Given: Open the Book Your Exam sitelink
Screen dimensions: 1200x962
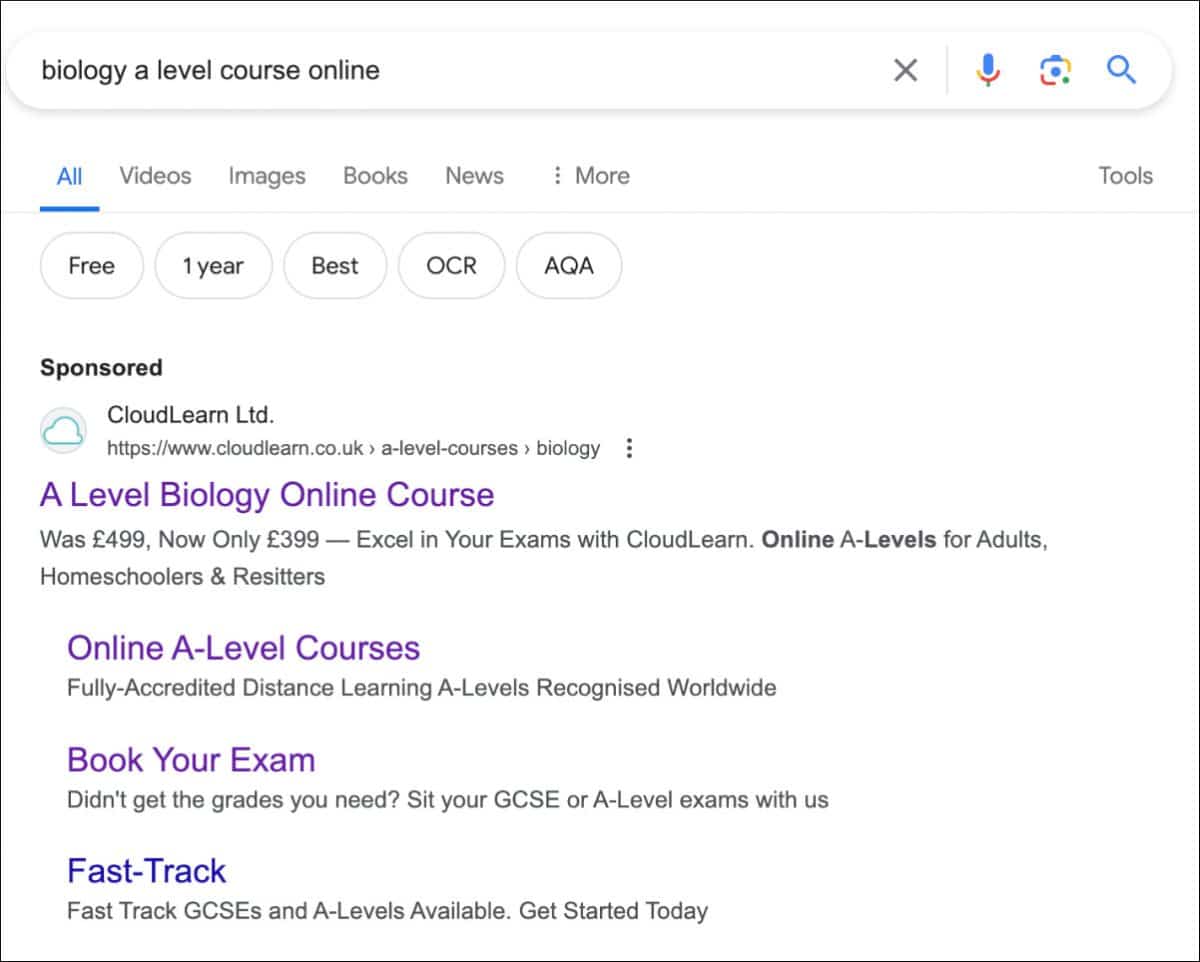Looking at the screenshot, I should (x=191, y=760).
